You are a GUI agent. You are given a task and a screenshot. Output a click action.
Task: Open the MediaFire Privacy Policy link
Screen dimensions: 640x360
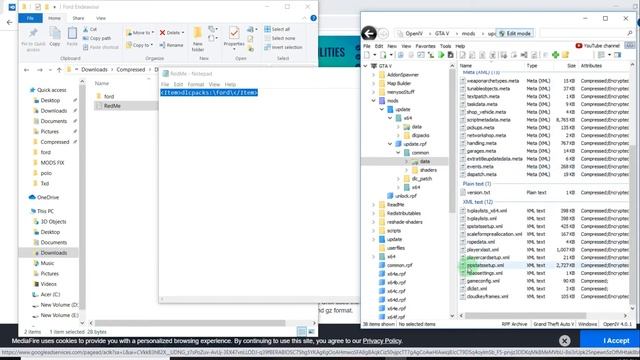coord(382,341)
